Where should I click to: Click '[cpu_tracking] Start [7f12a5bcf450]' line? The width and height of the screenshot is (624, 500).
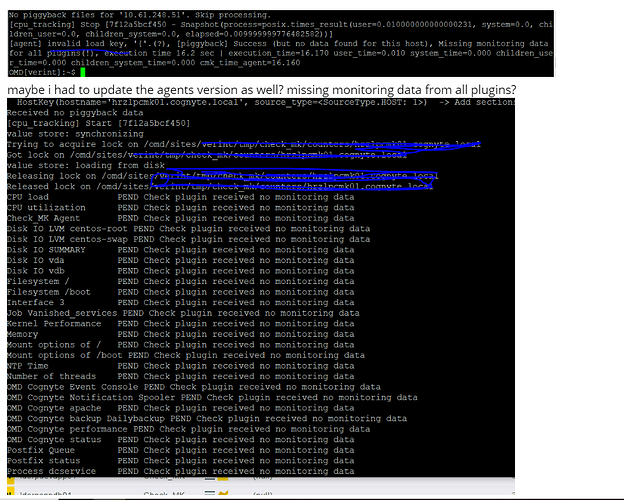pyautogui.click(x=99, y=123)
